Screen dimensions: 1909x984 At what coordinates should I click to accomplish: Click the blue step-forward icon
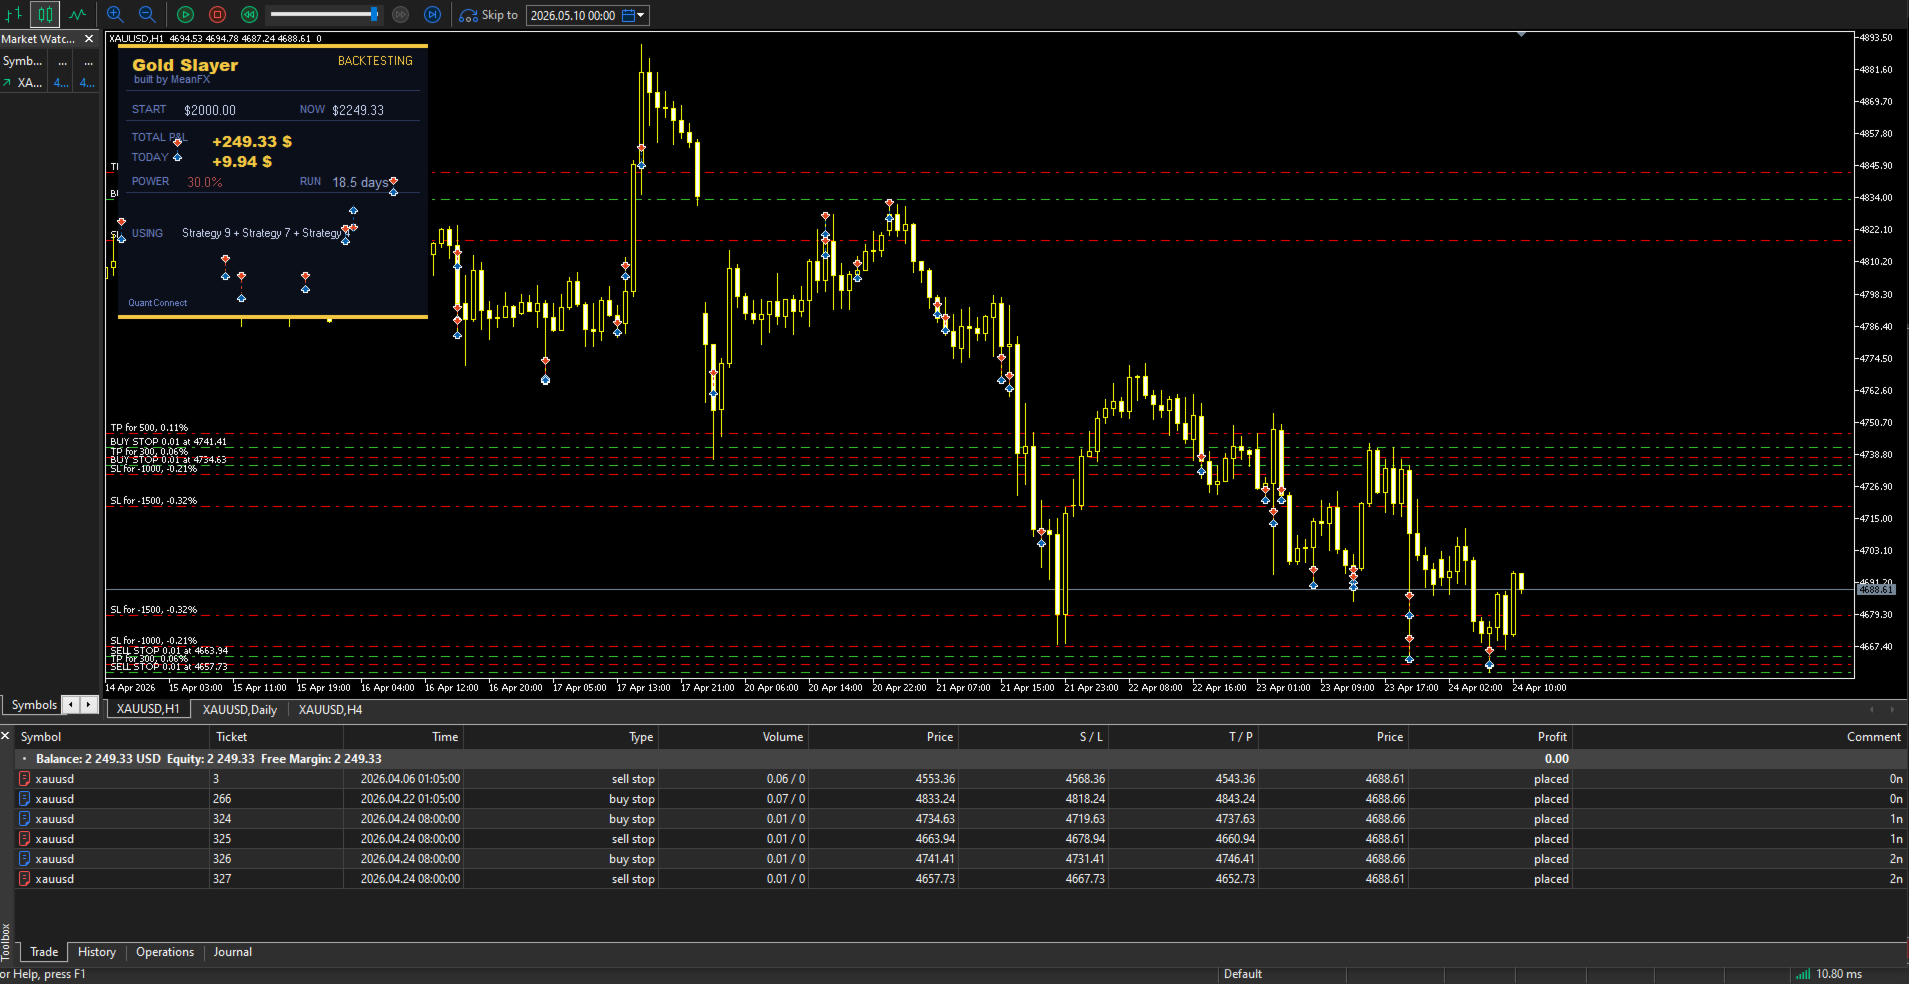coord(432,14)
